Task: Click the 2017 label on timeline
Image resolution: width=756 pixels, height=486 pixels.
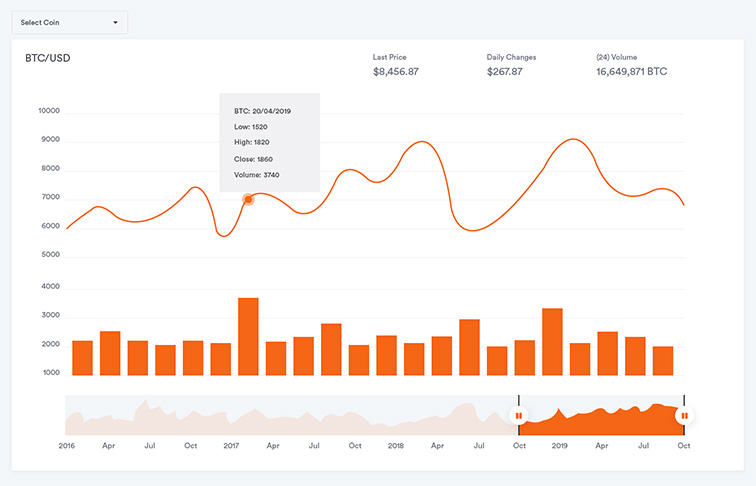Action: click(231, 445)
